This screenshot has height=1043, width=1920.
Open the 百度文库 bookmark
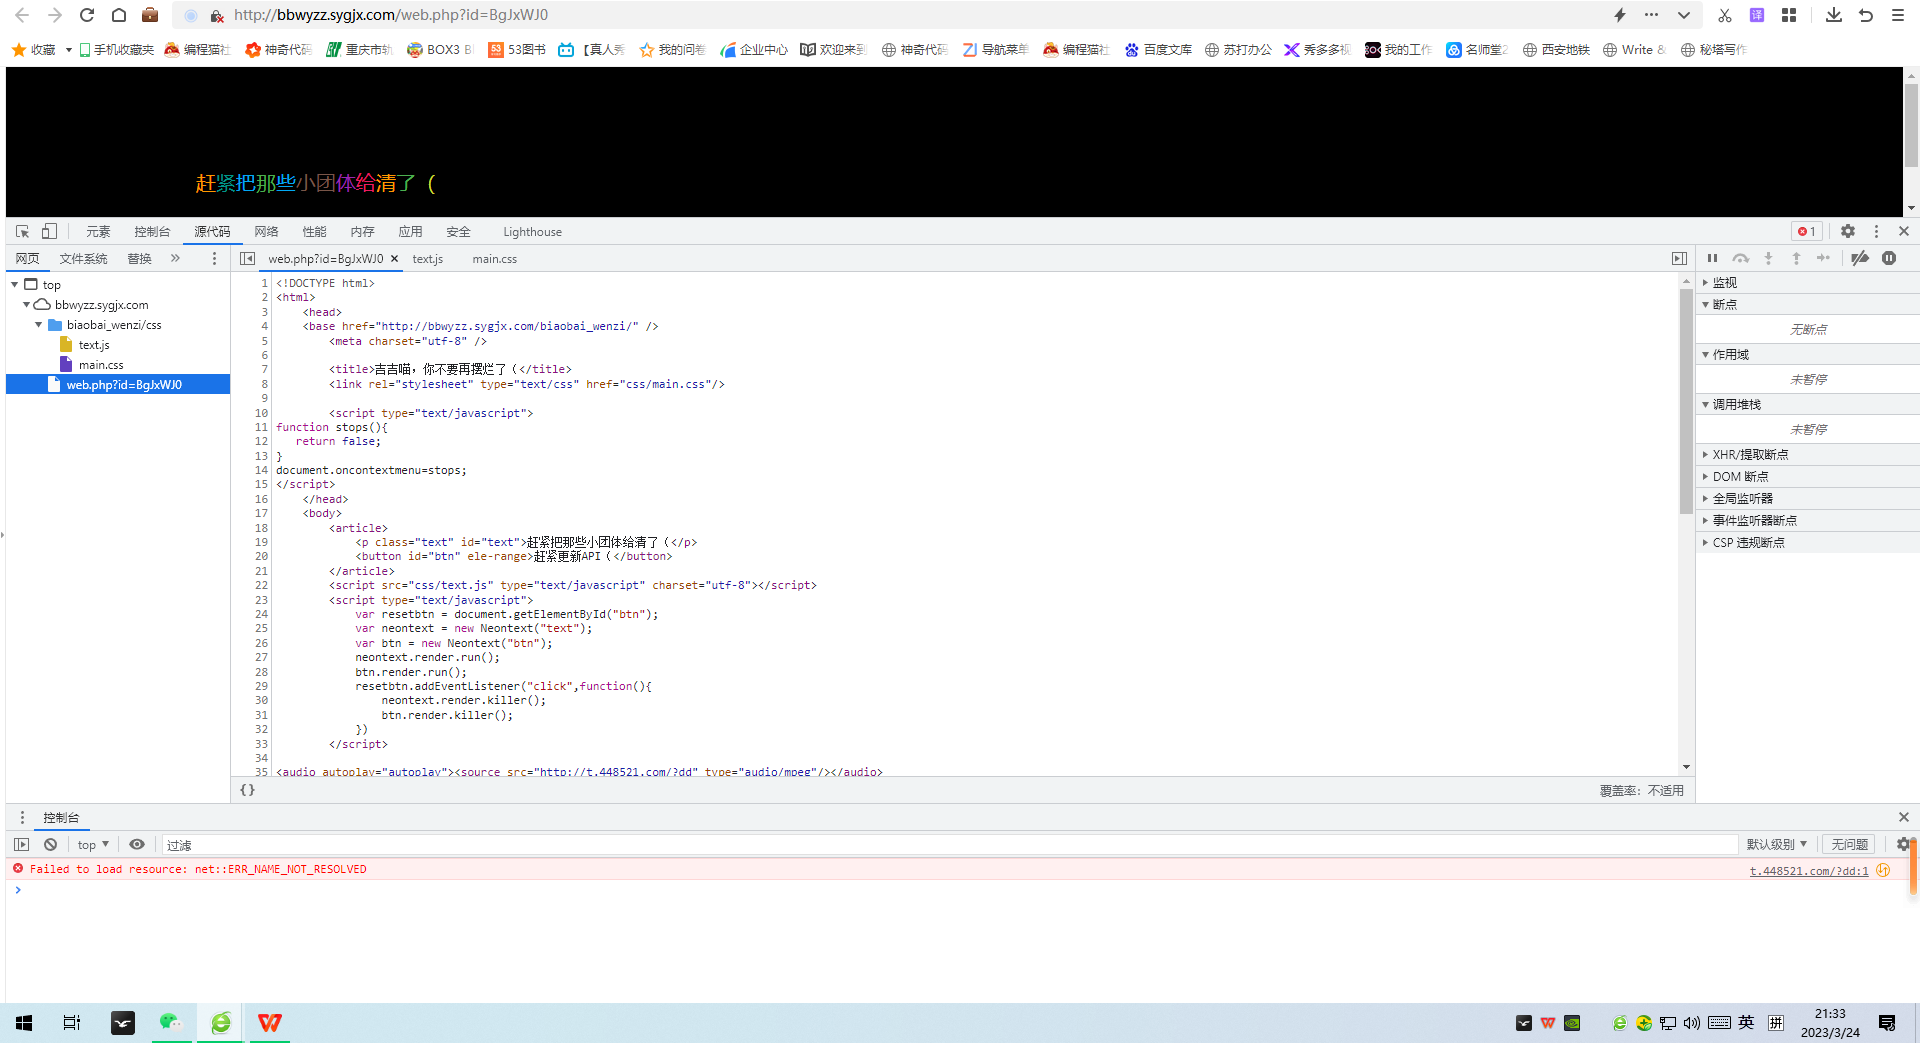(1158, 49)
